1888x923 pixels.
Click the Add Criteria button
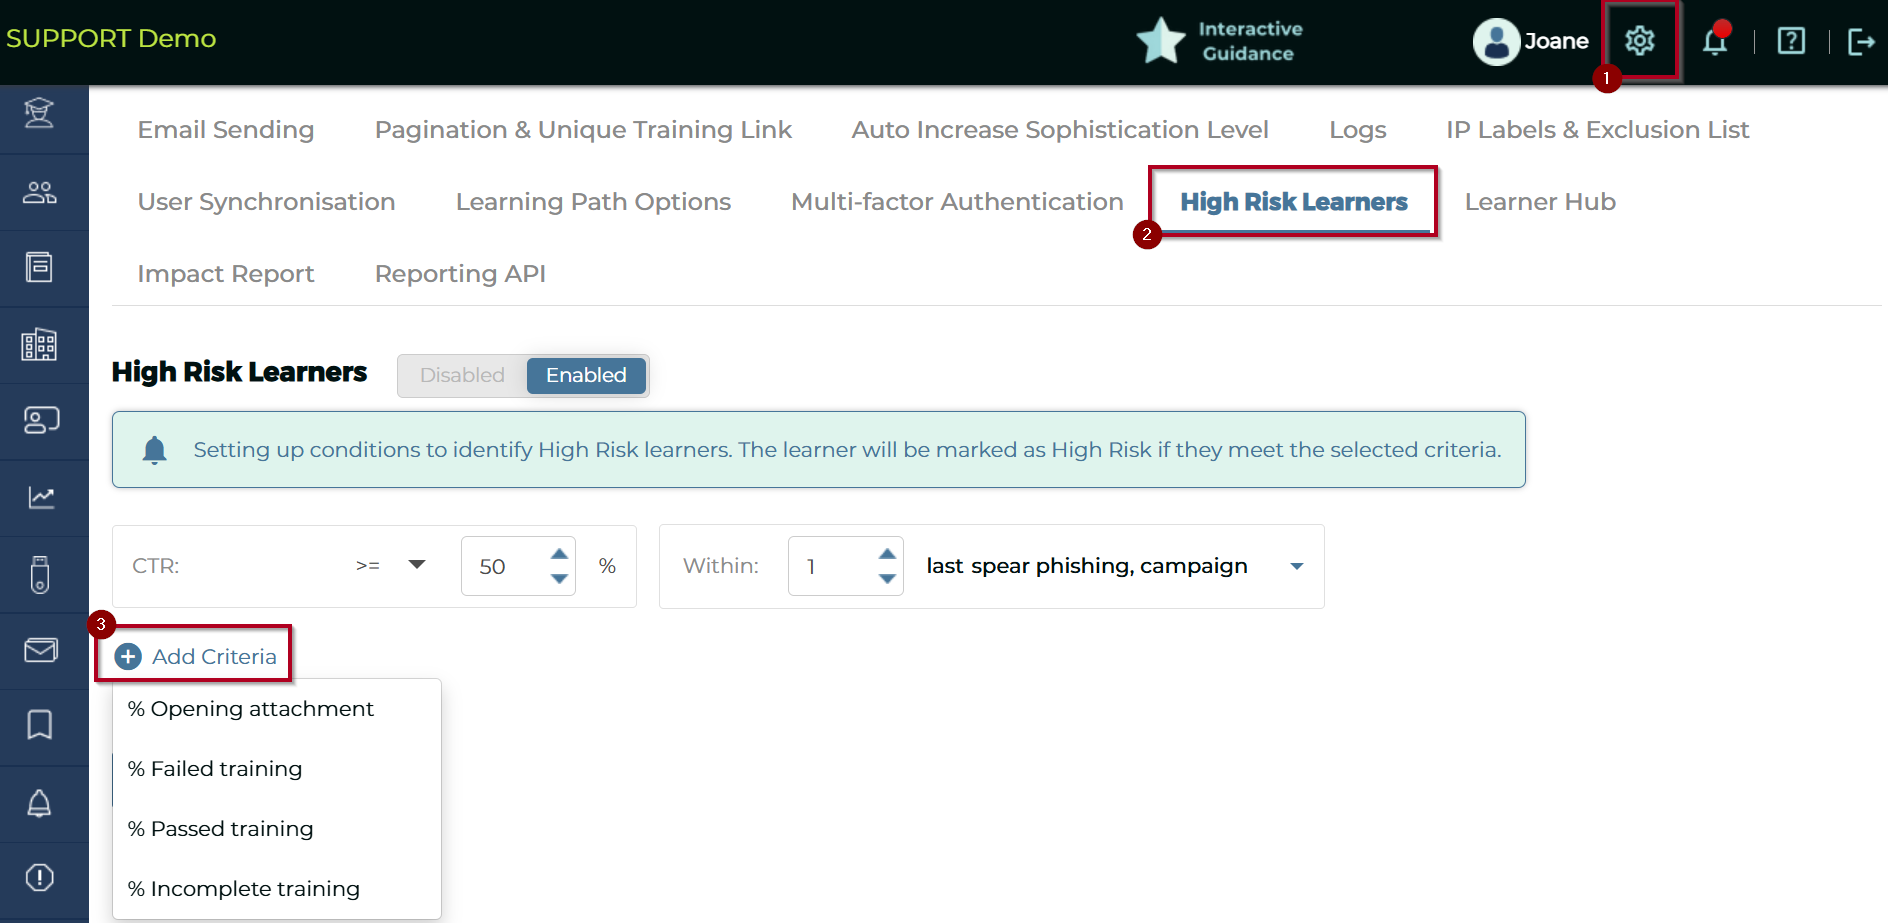pos(196,656)
